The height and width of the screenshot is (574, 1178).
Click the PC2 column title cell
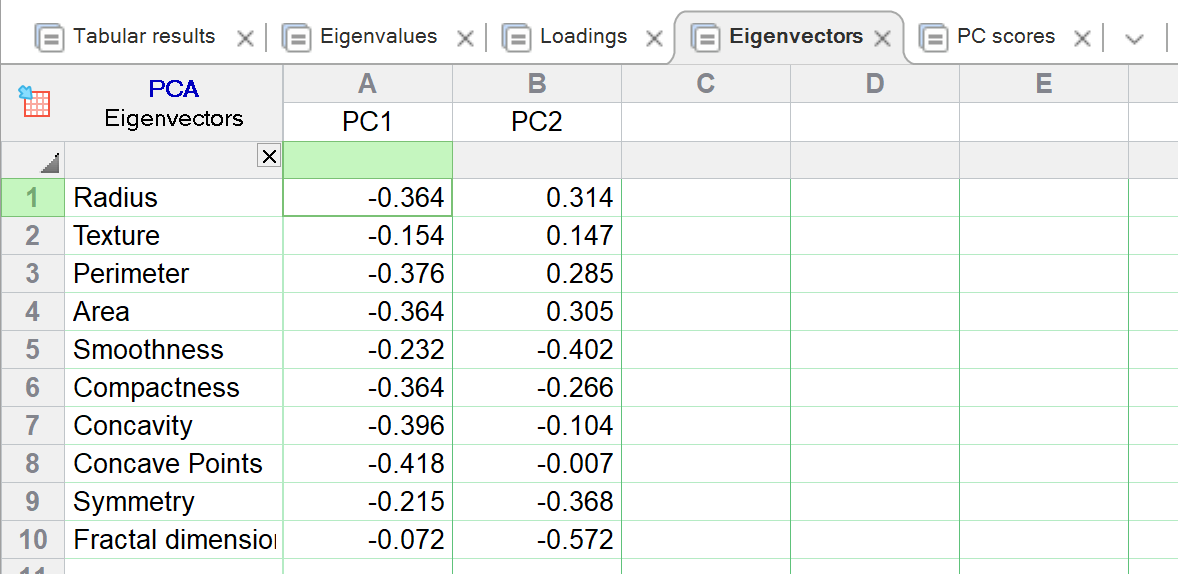coord(536,122)
